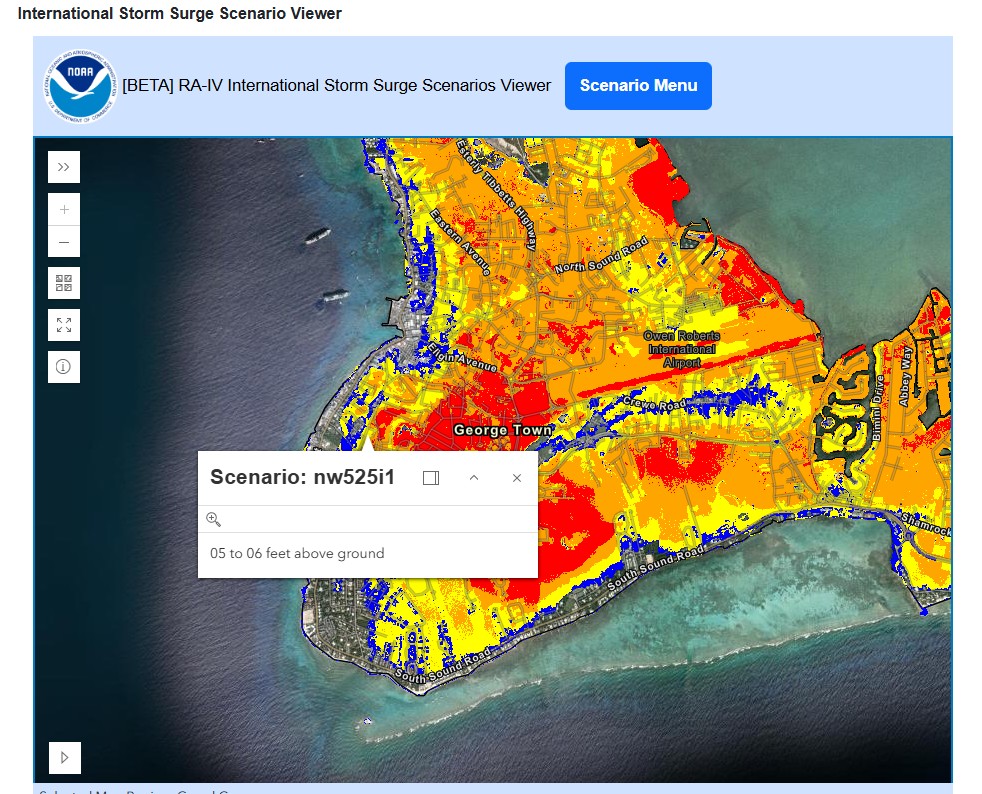
Task: Dock the scenario popup panel
Action: pyautogui.click(x=430, y=477)
